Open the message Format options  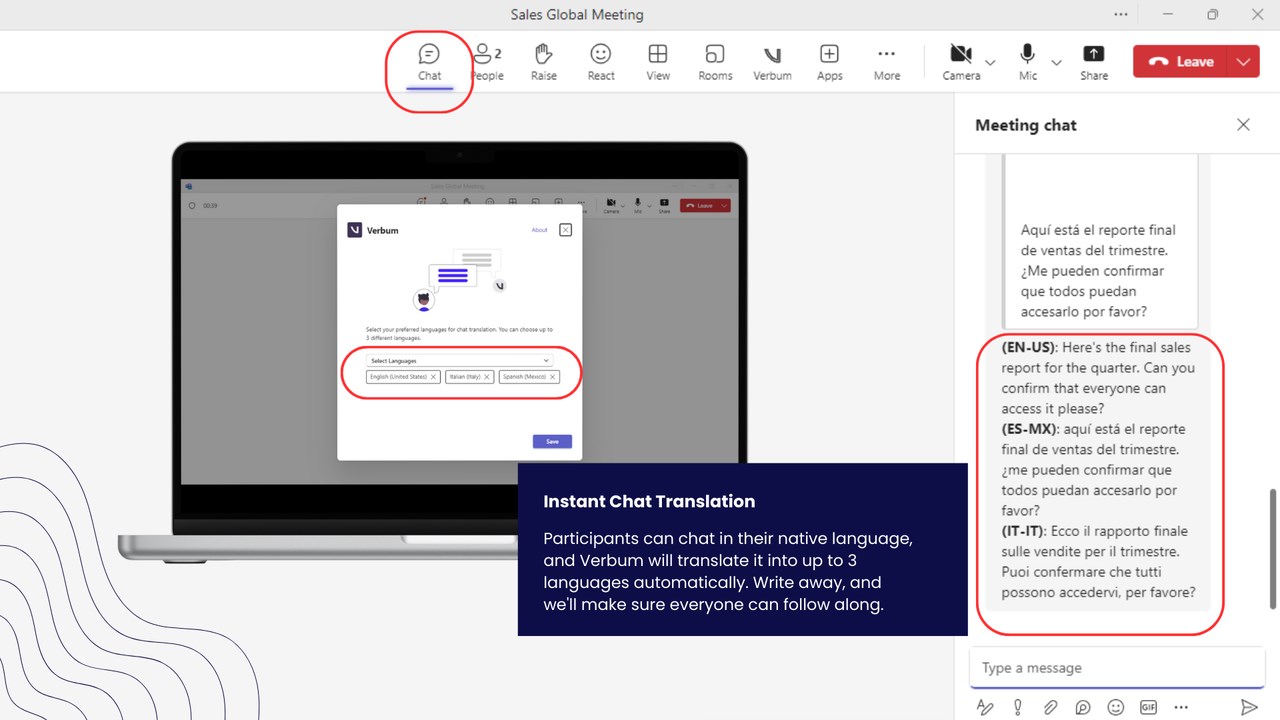(x=985, y=707)
